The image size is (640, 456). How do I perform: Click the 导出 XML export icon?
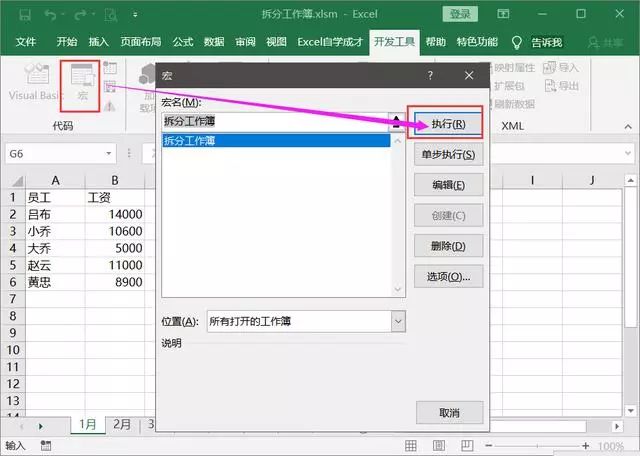[x=562, y=86]
